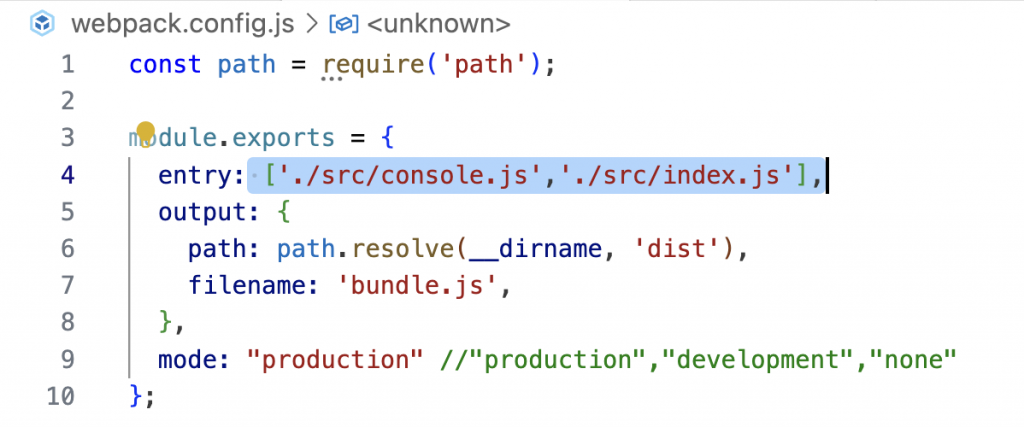Click the closing brace on line 8
The height and width of the screenshot is (427, 1024).
[x=165, y=322]
